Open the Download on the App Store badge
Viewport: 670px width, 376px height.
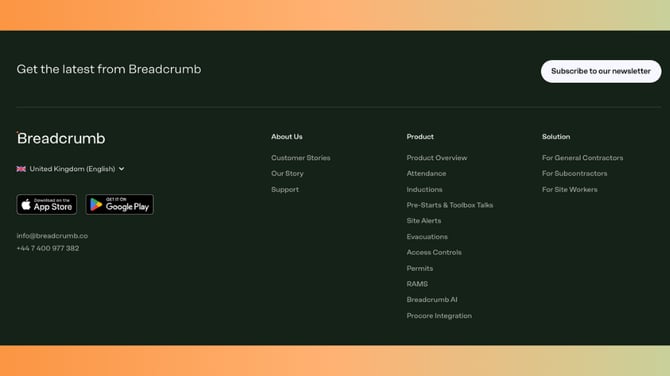pos(47,205)
